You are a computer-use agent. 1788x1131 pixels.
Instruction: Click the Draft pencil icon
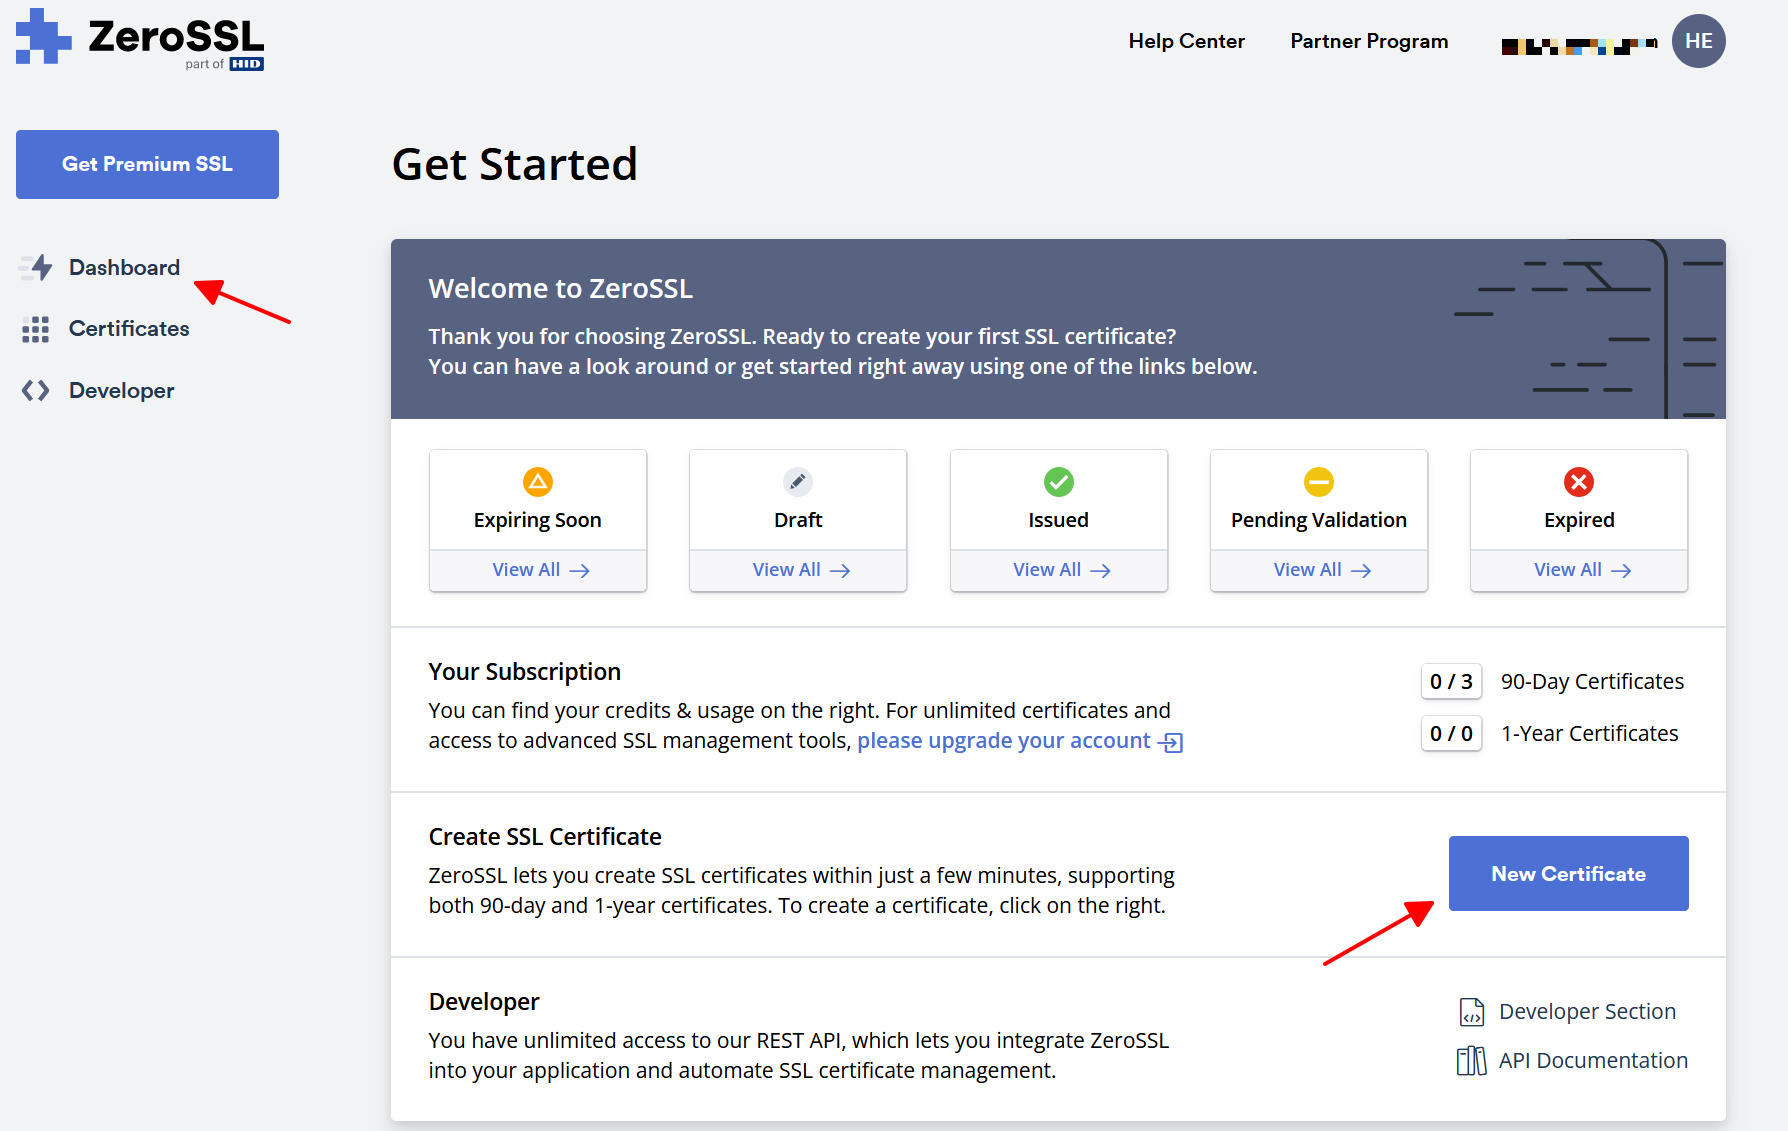coord(797,482)
